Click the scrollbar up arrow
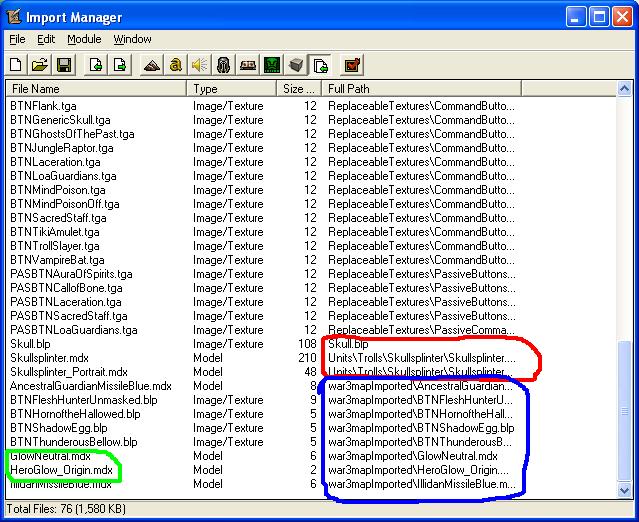 pos(624,88)
